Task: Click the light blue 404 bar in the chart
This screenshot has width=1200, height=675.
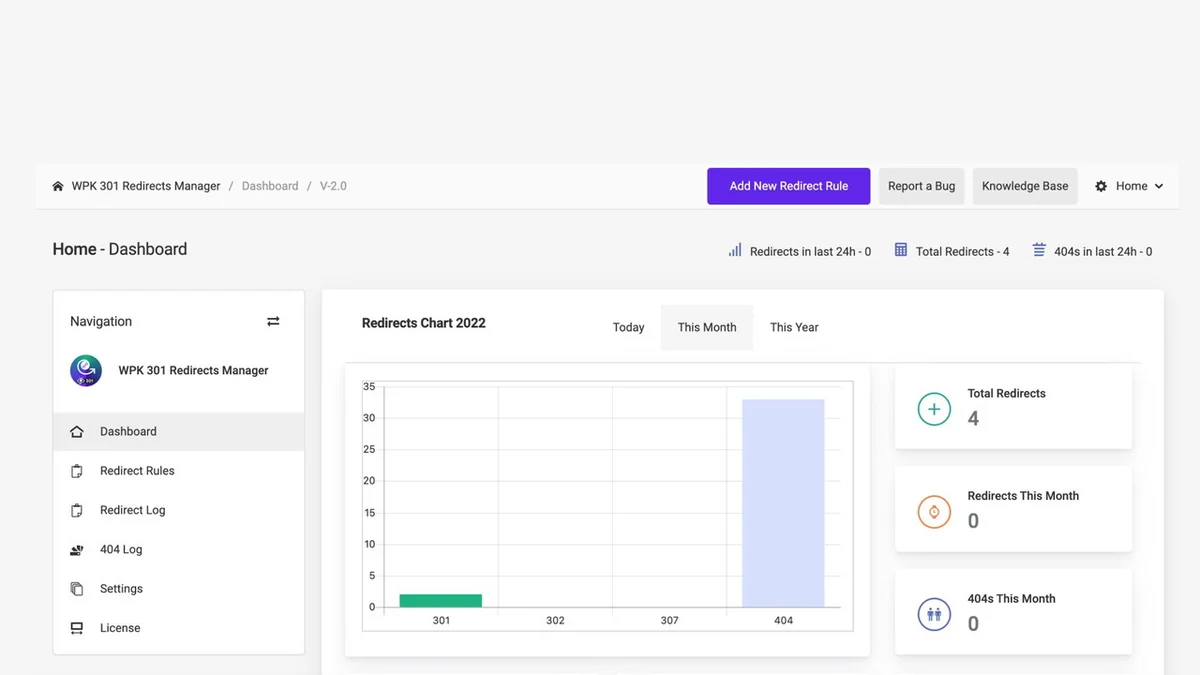Action: tap(783, 503)
